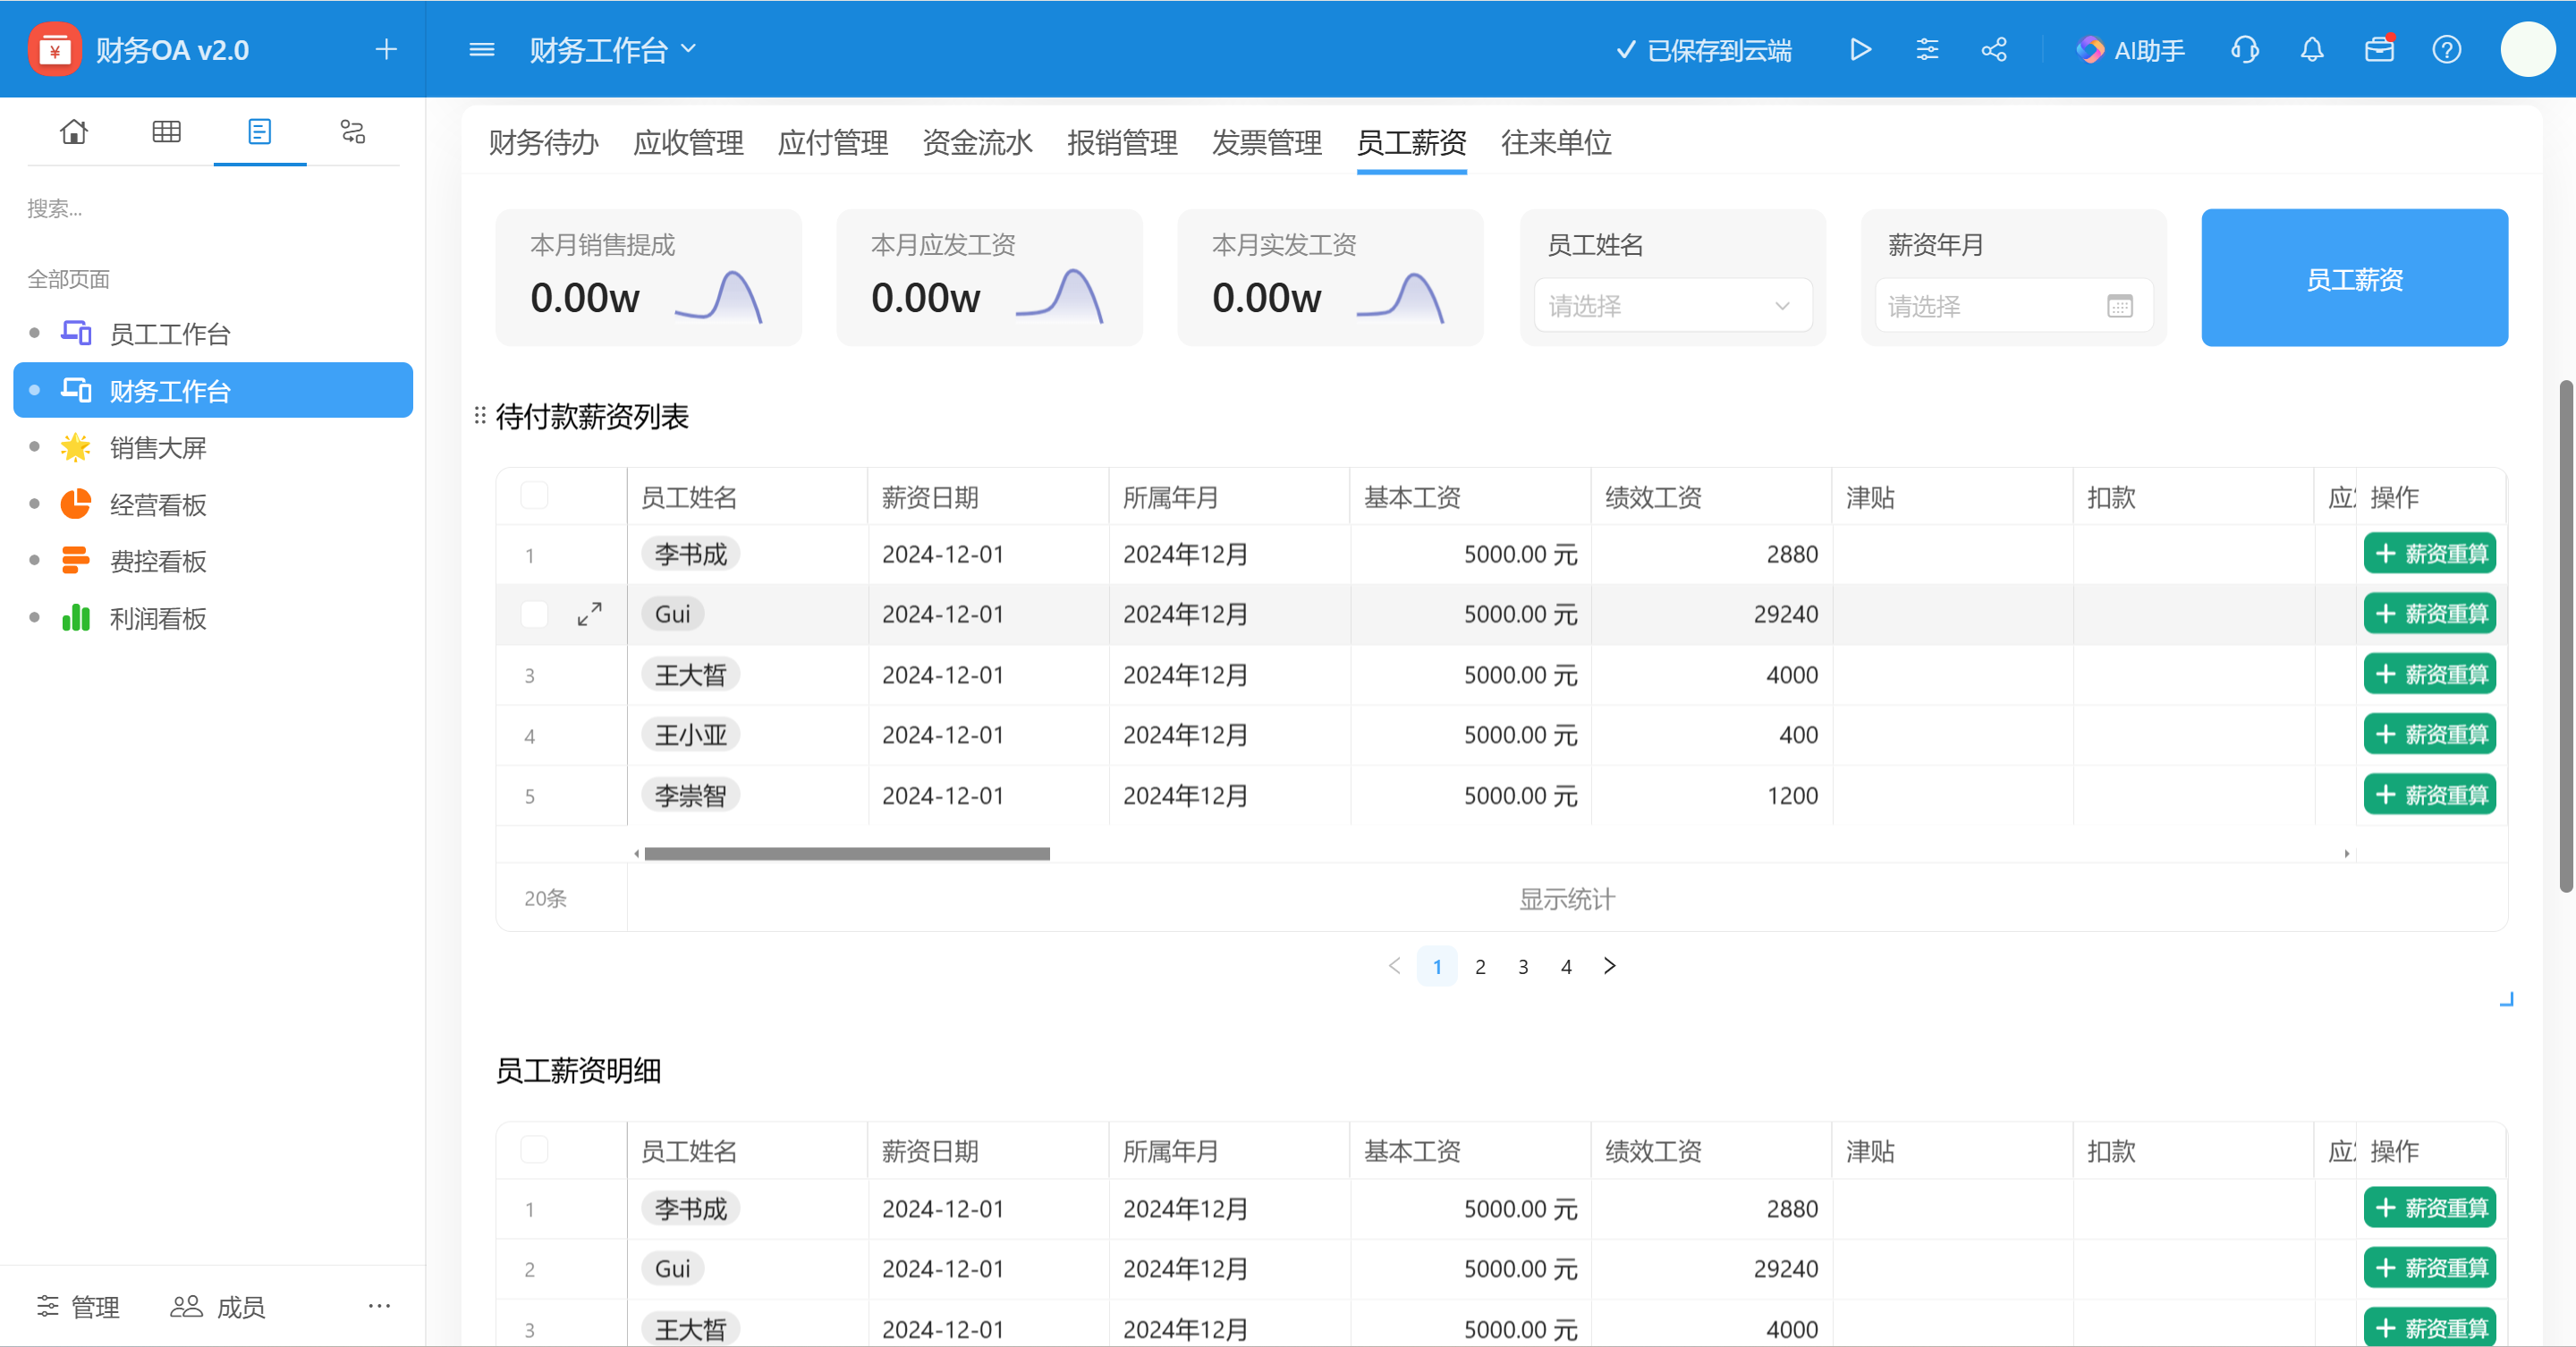Click 薪资重算 for 李崇智 row
This screenshot has width=2576, height=1347.
coord(2429,795)
